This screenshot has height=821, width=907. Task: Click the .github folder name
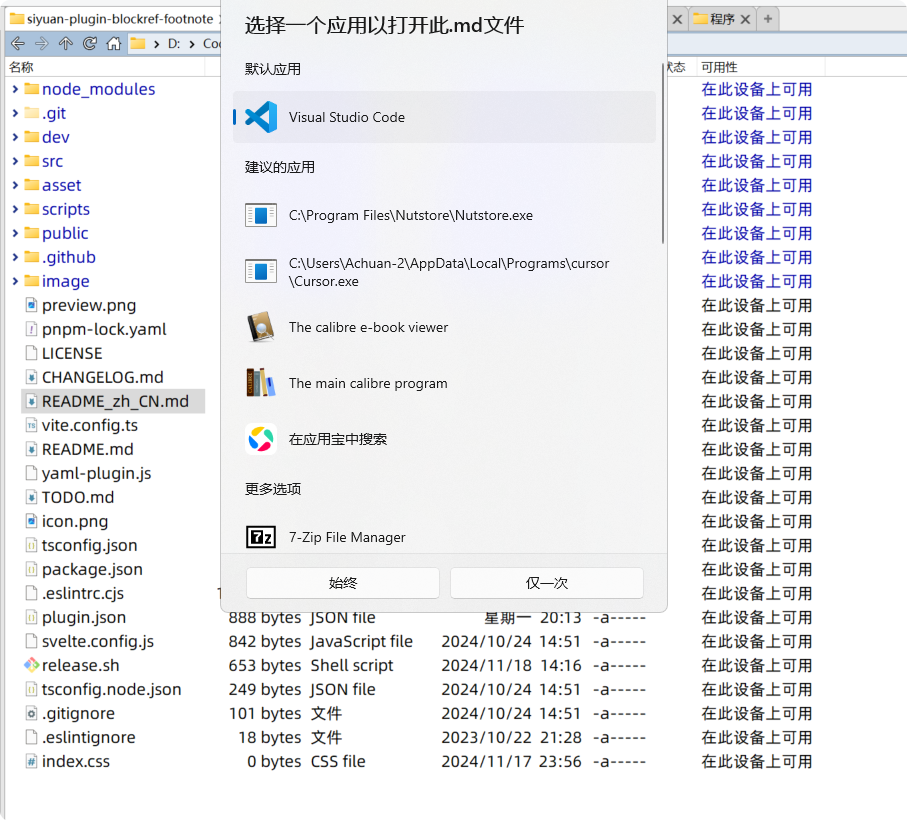68,257
